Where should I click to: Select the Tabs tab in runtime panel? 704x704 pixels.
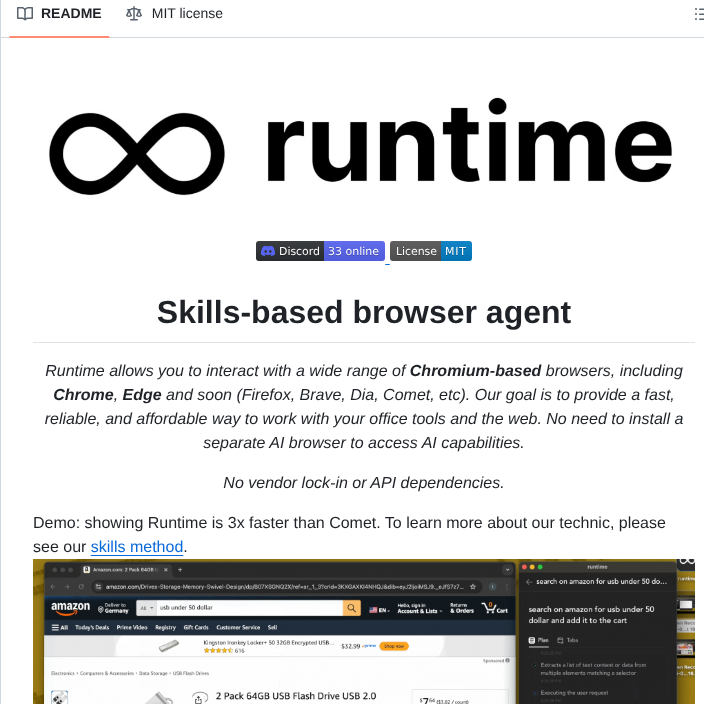568,640
